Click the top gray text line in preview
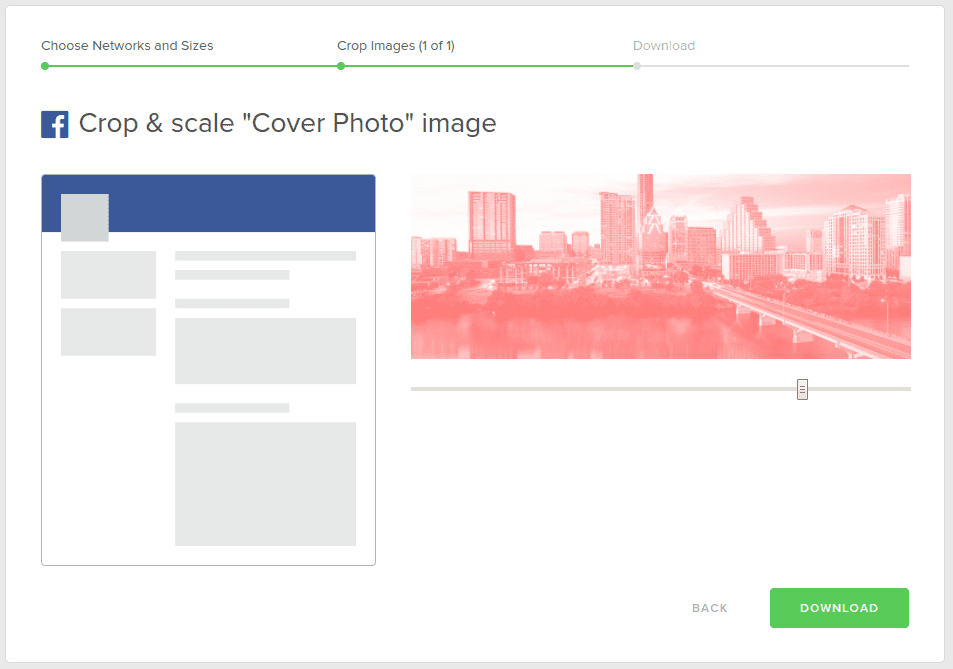The width and height of the screenshot is (953, 669). click(x=265, y=256)
